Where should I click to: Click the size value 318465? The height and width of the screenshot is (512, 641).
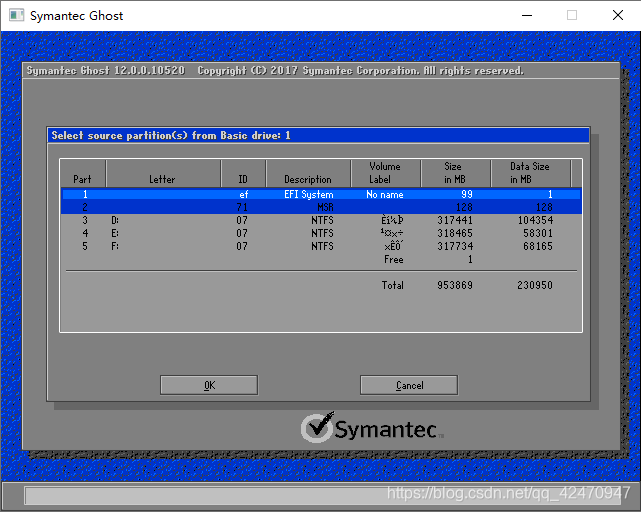click(455, 234)
